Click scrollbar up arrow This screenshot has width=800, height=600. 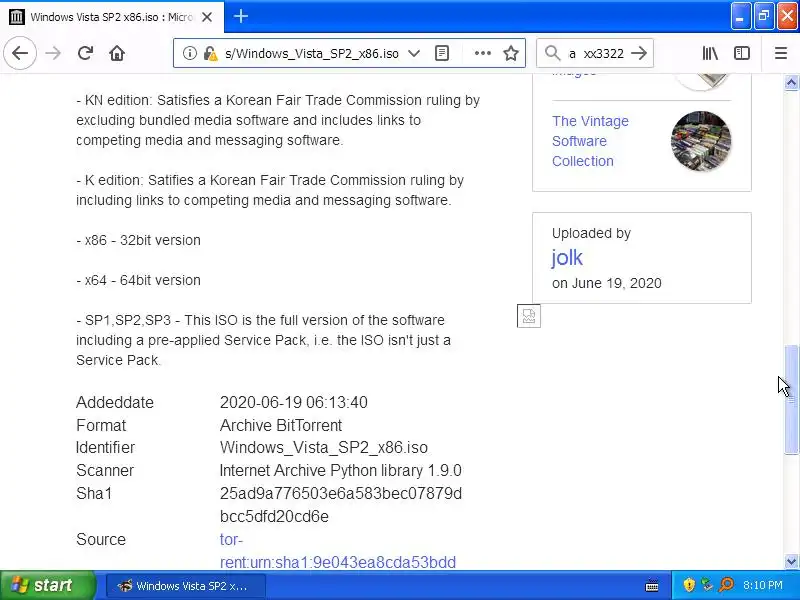(791, 82)
